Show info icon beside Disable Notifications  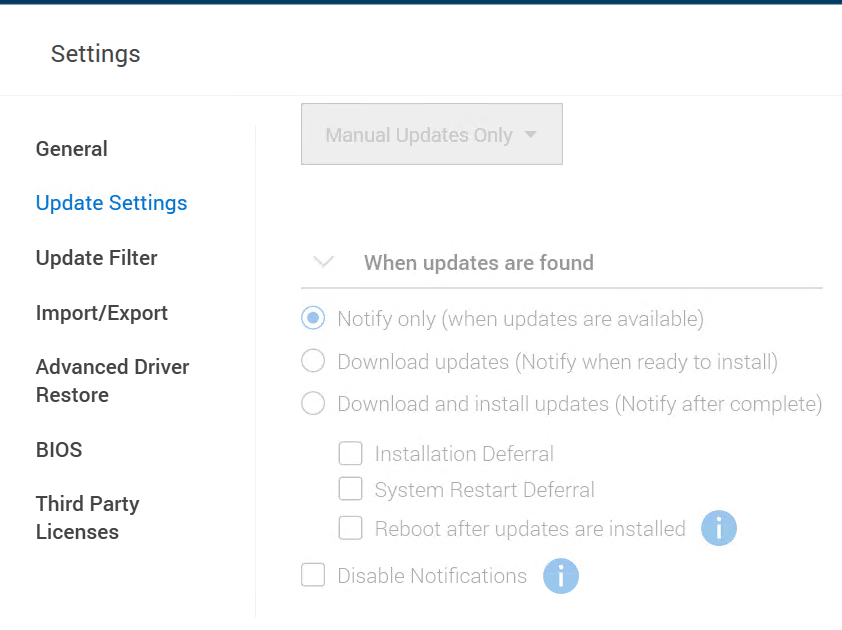(561, 576)
